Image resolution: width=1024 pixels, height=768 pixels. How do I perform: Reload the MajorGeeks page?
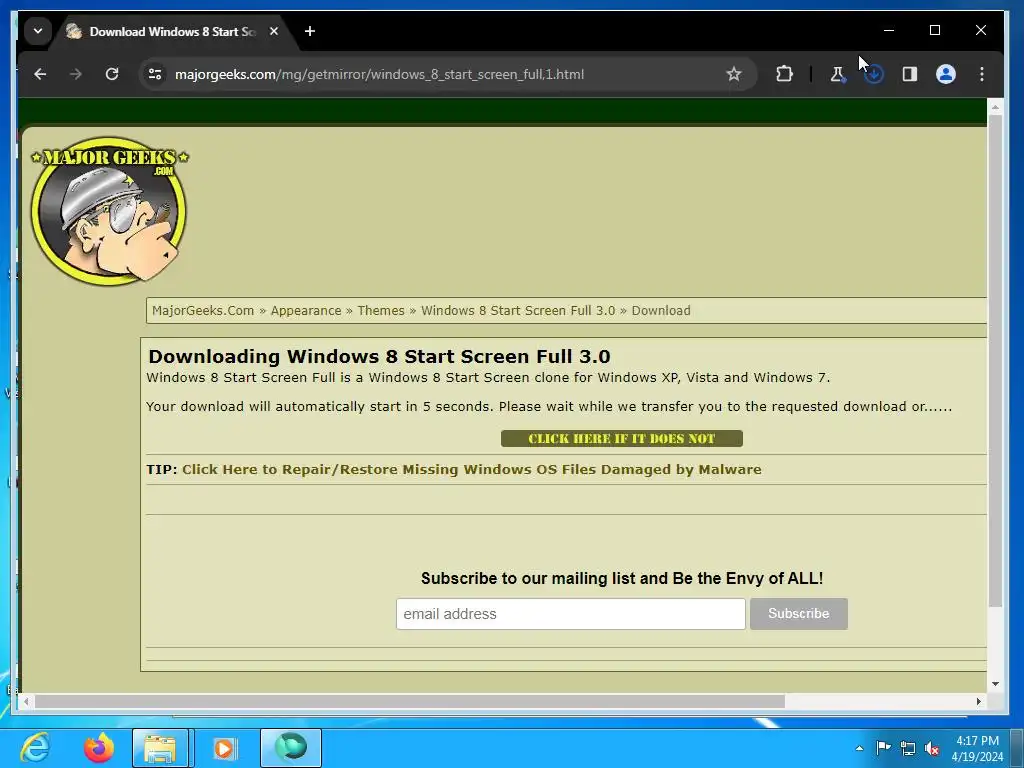112,74
